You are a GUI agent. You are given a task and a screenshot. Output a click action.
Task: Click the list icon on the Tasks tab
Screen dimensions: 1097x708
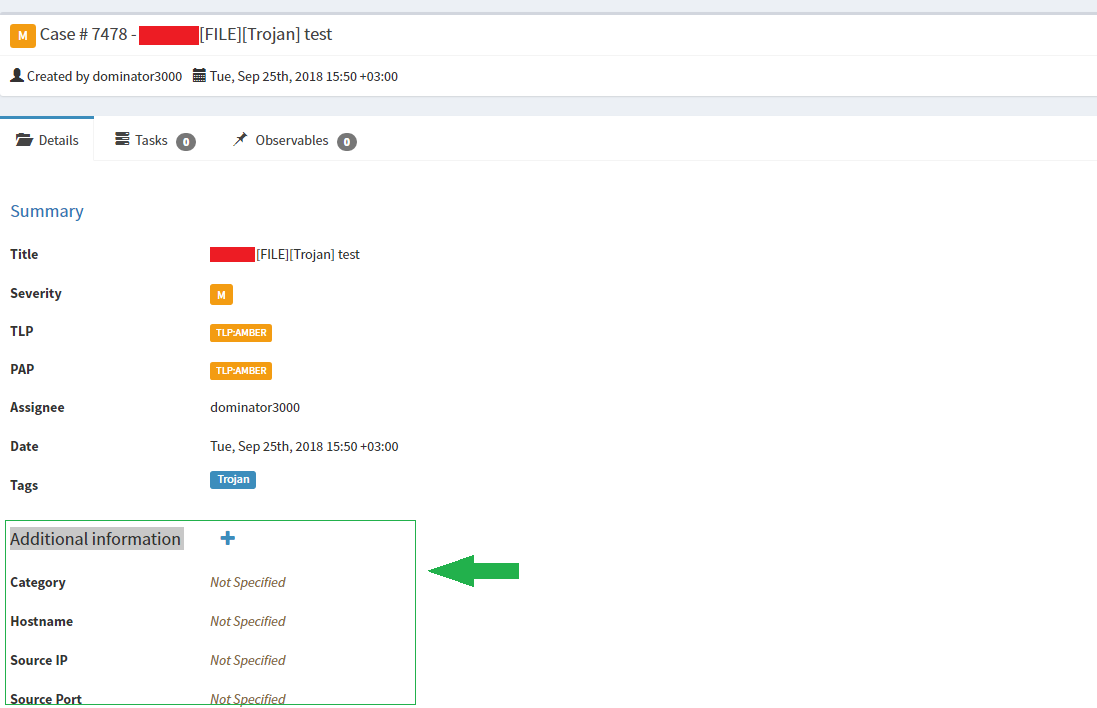click(x=121, y=140)
